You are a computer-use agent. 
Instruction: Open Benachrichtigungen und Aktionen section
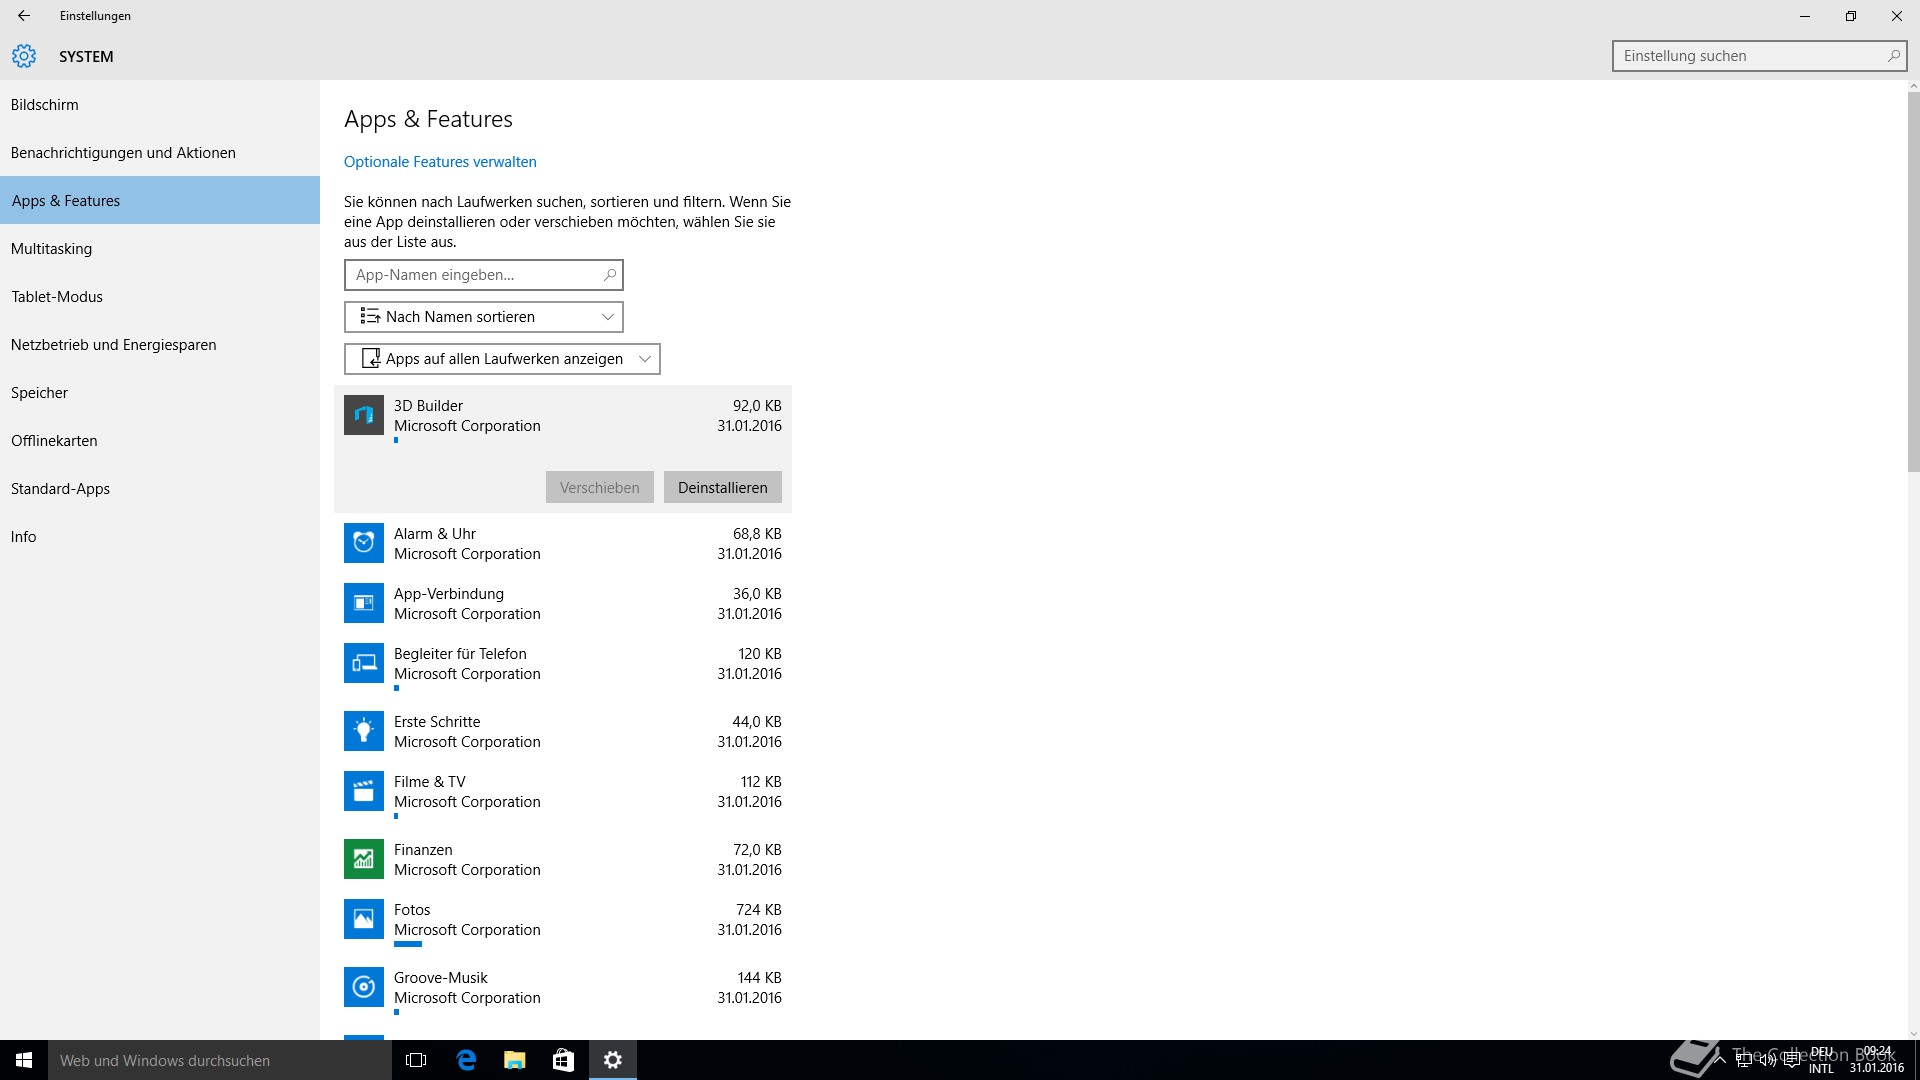click(160, 152)
